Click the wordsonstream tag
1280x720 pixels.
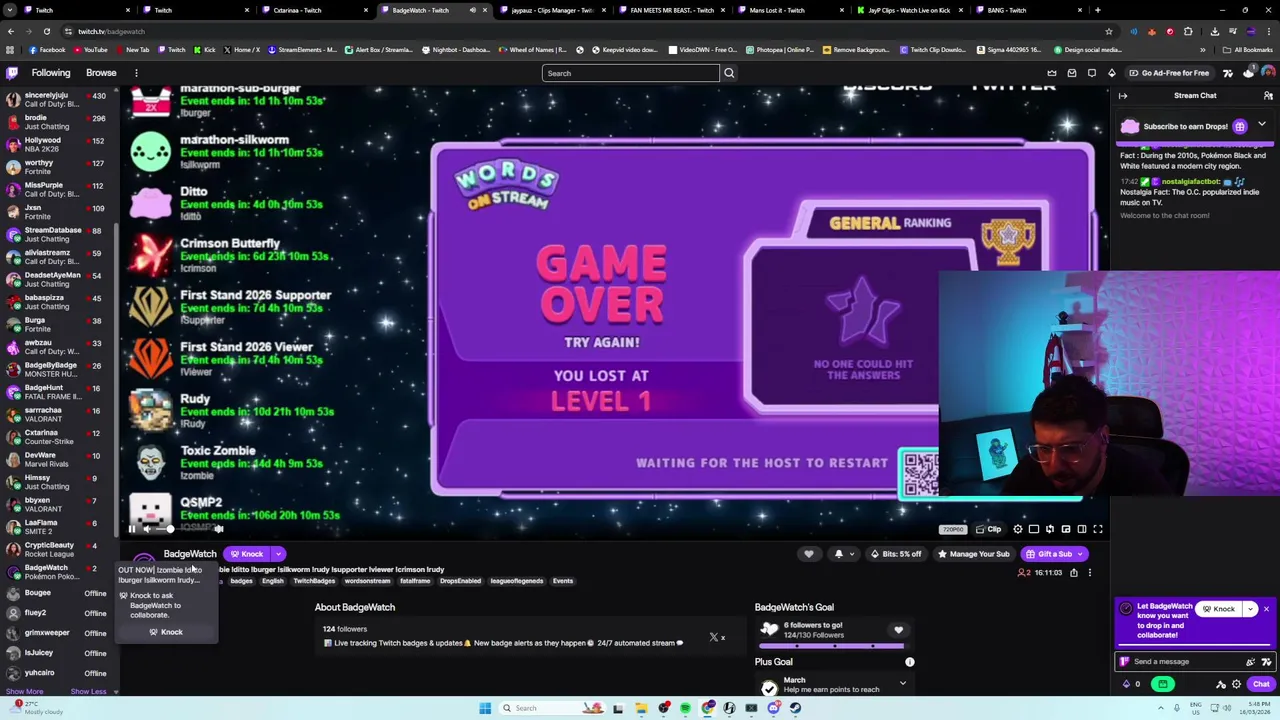click(x=367, y=581)
